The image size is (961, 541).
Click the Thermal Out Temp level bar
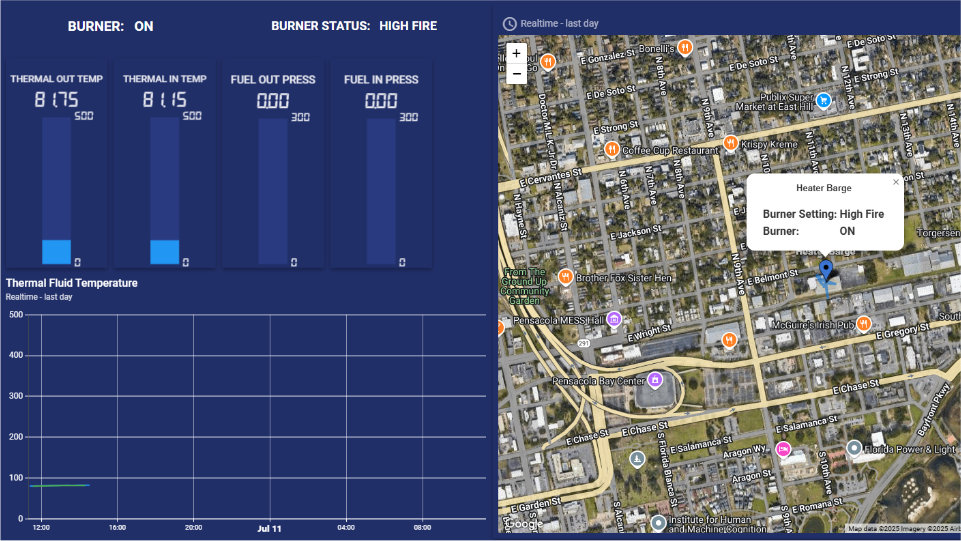coord(56,191)
